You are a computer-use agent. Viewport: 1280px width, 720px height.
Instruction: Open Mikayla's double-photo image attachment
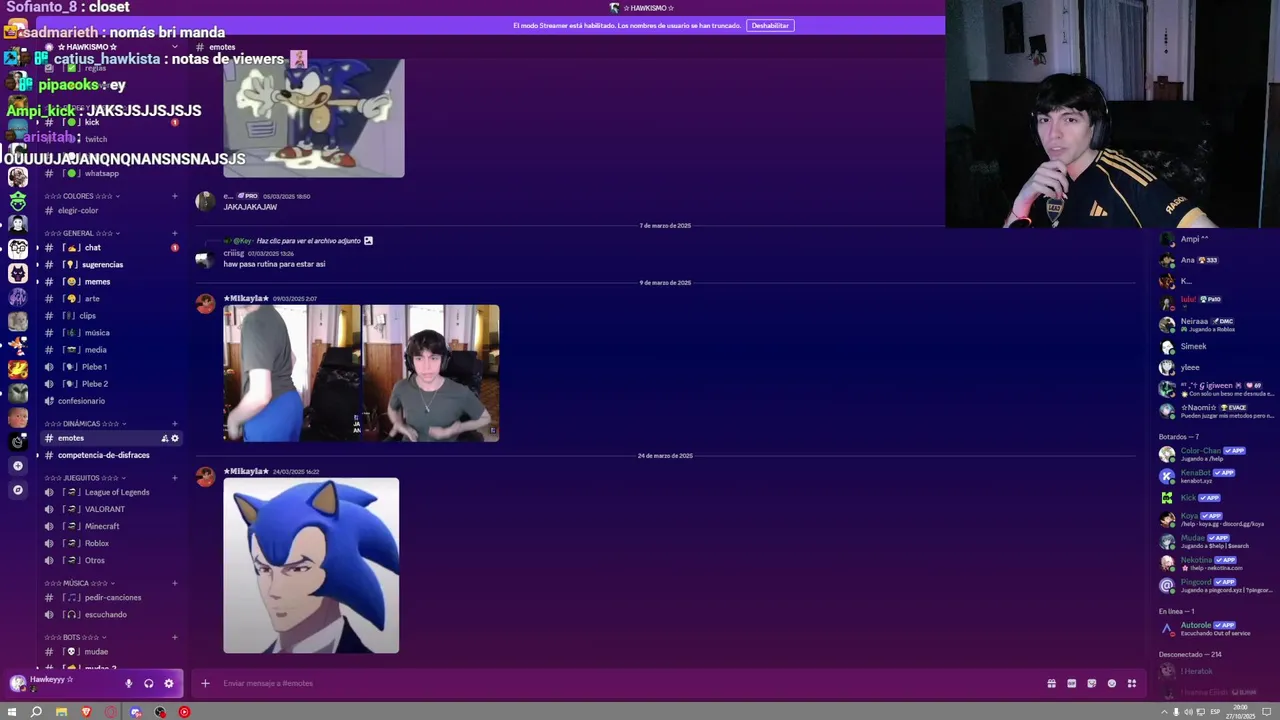tap(361, 373)
